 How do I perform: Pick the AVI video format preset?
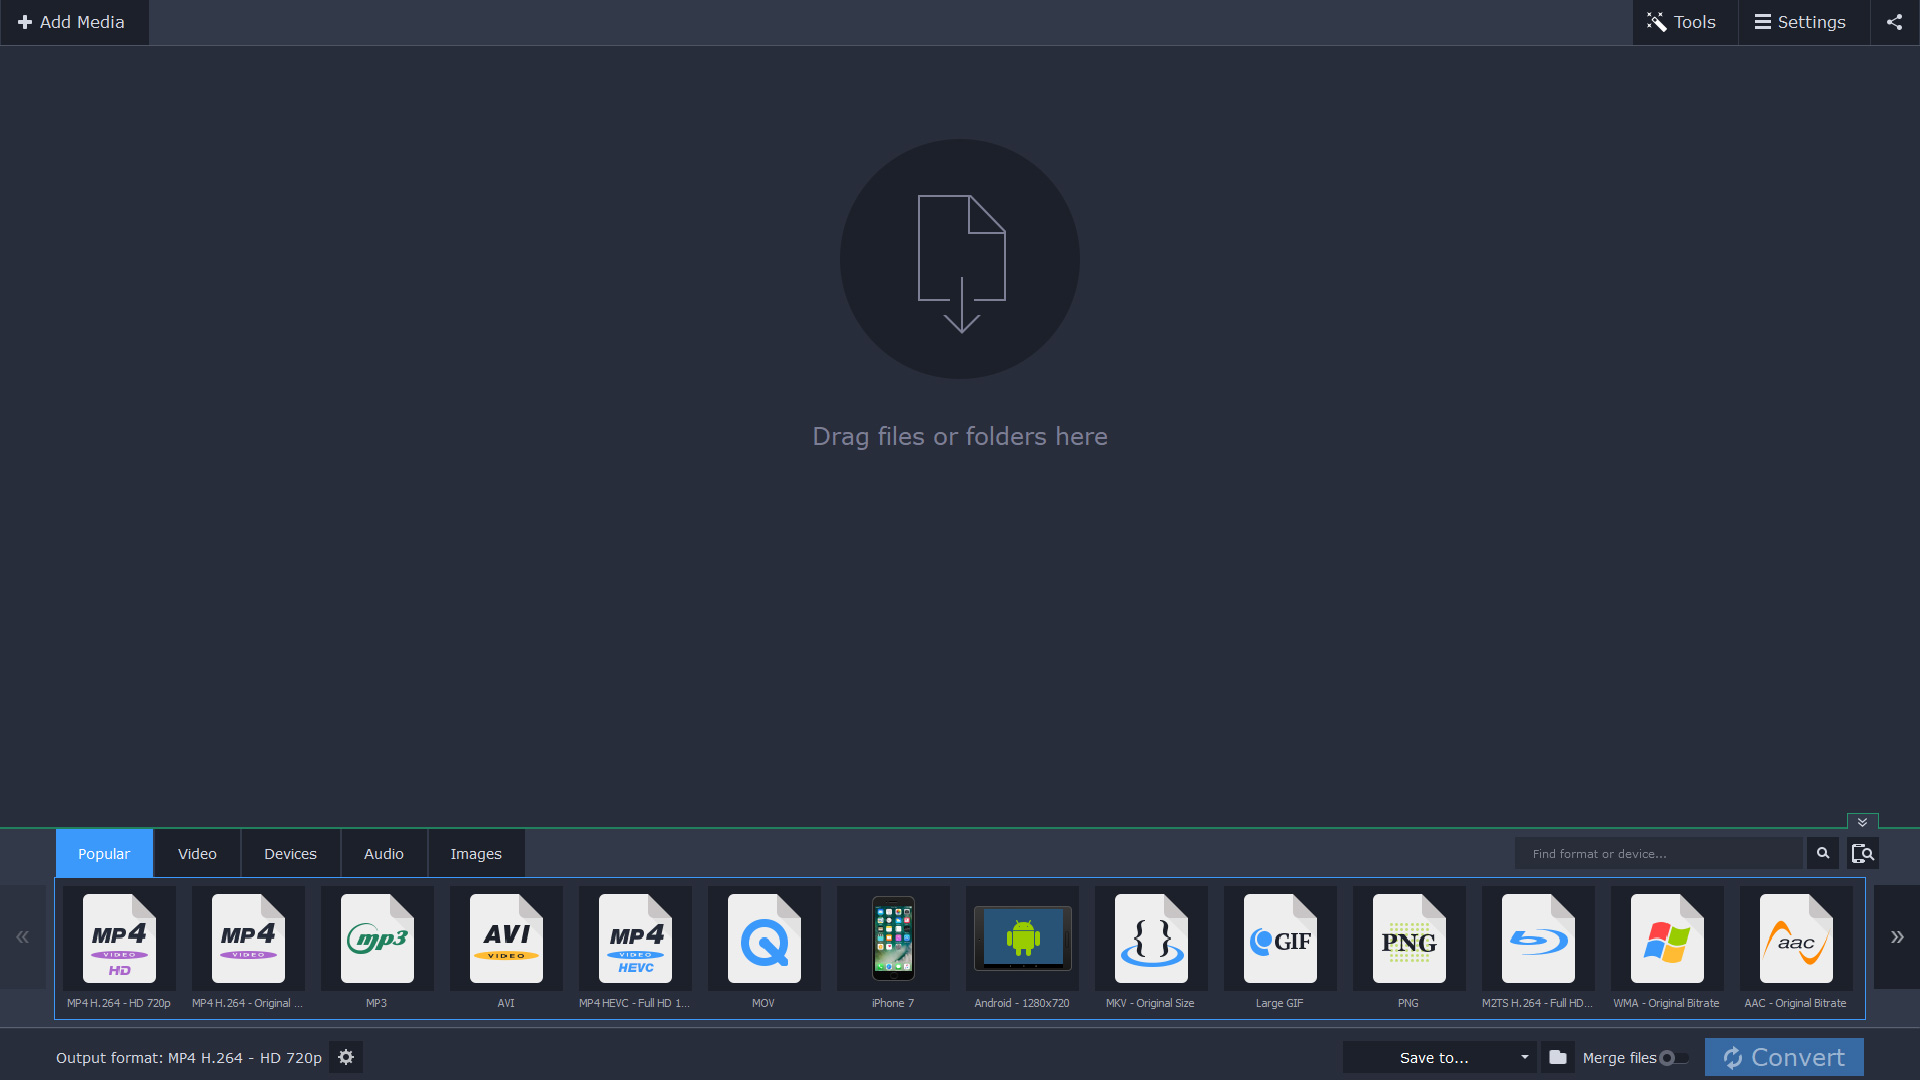[x=505, y=940]
